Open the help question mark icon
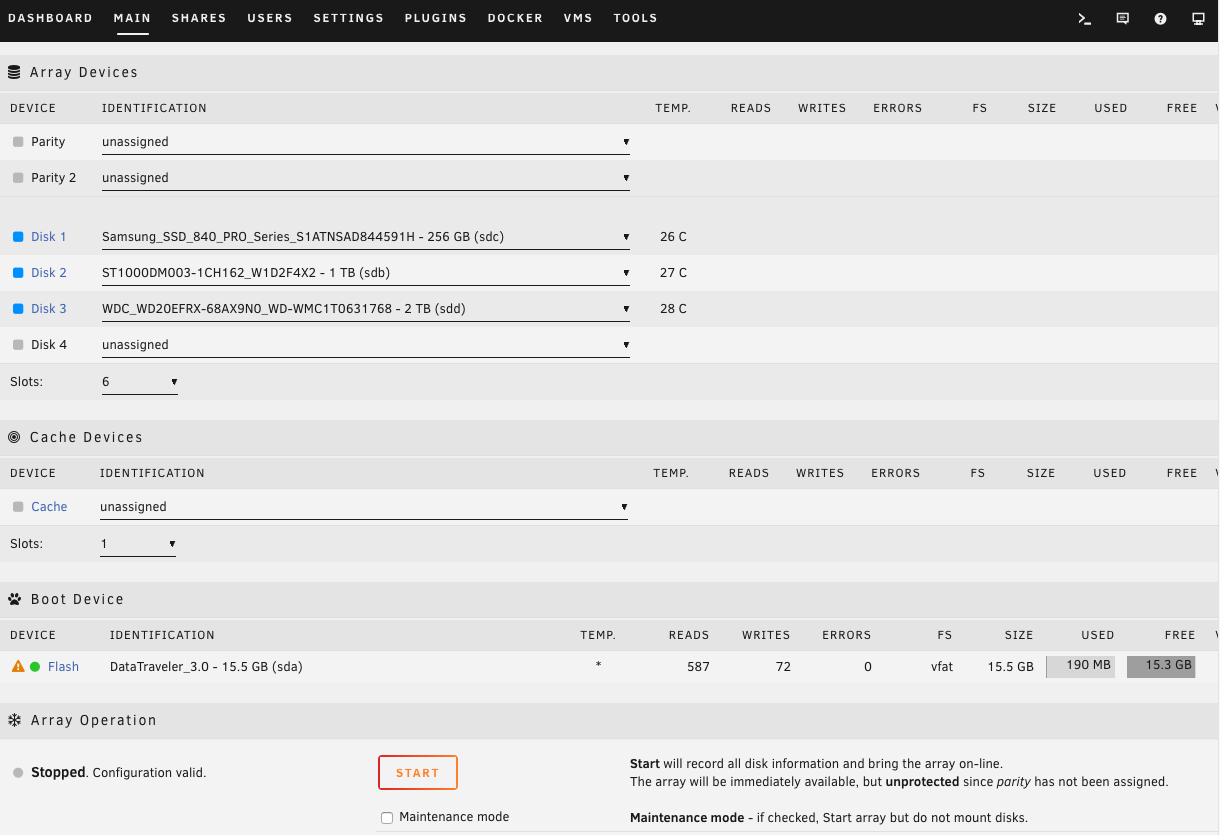The image size is (1220, 835). 1160,19
